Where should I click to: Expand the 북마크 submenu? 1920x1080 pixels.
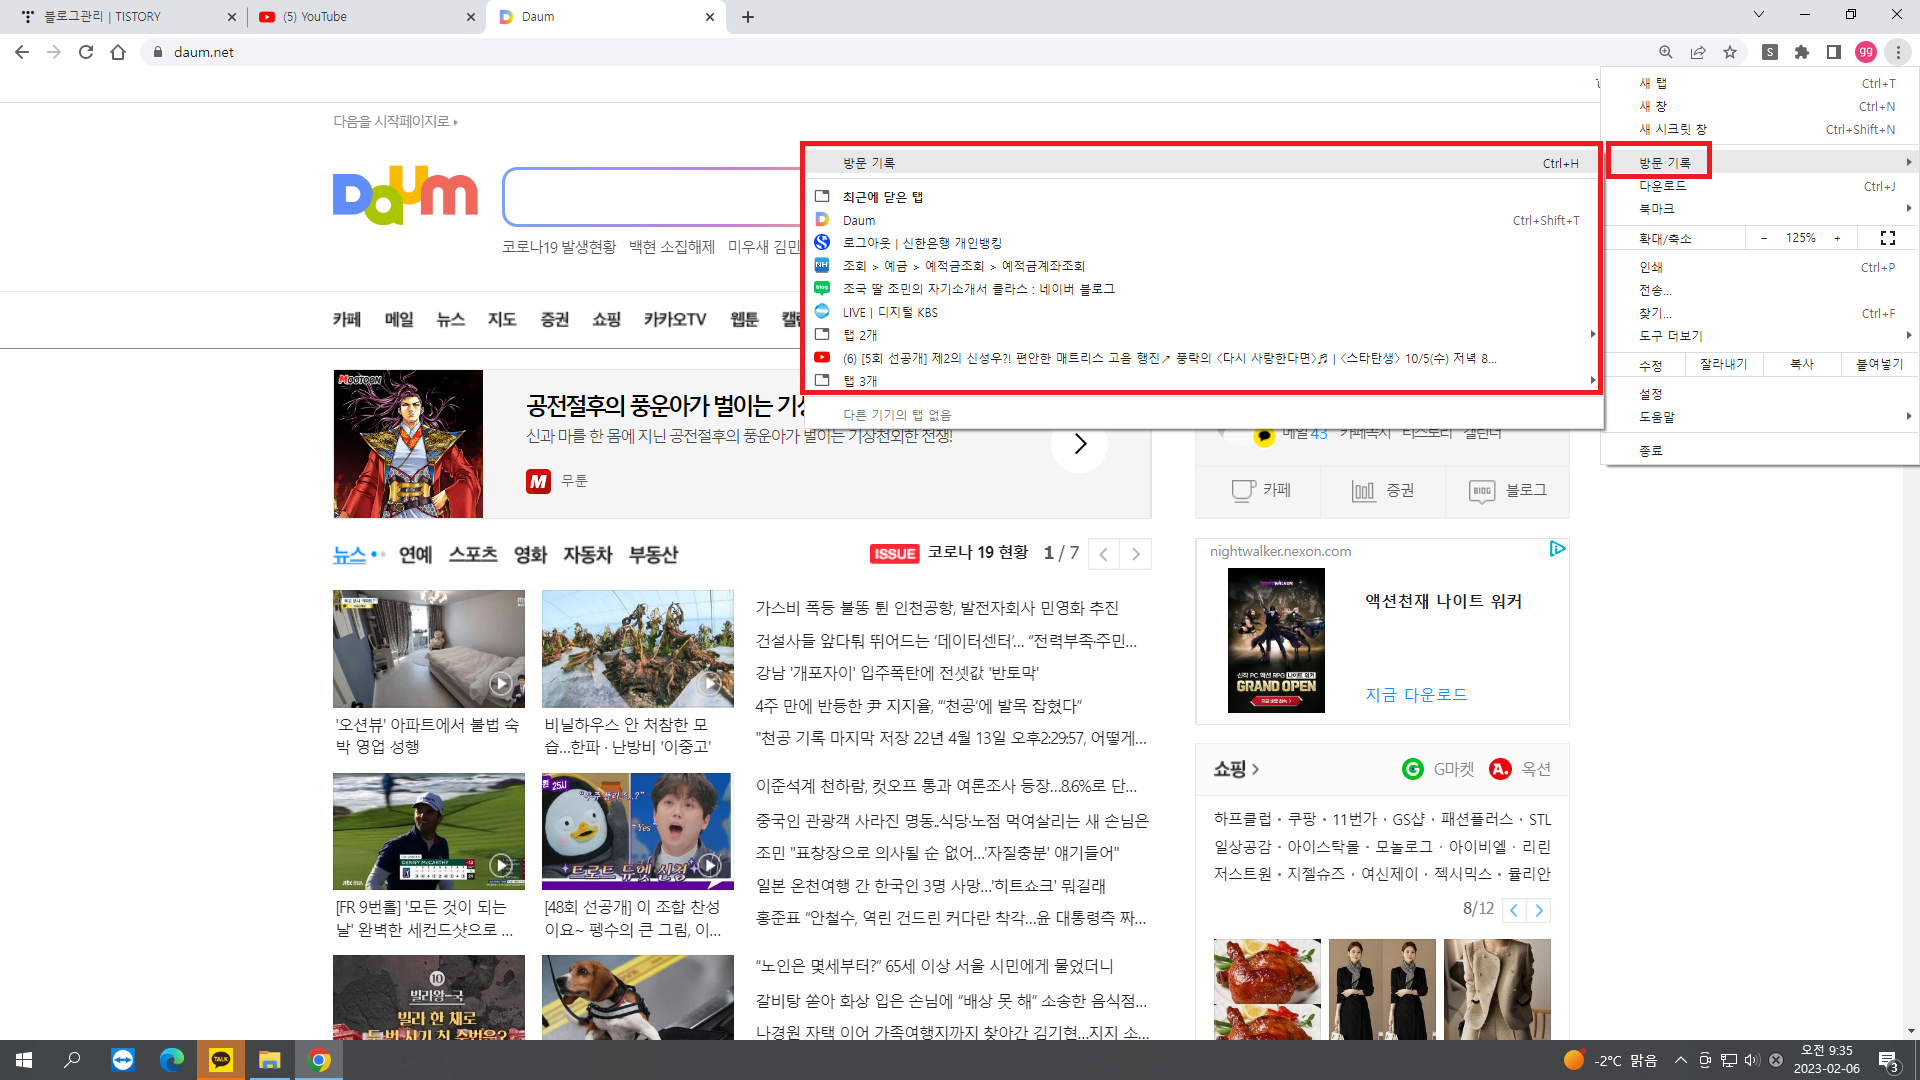(x=1760, y=209)
